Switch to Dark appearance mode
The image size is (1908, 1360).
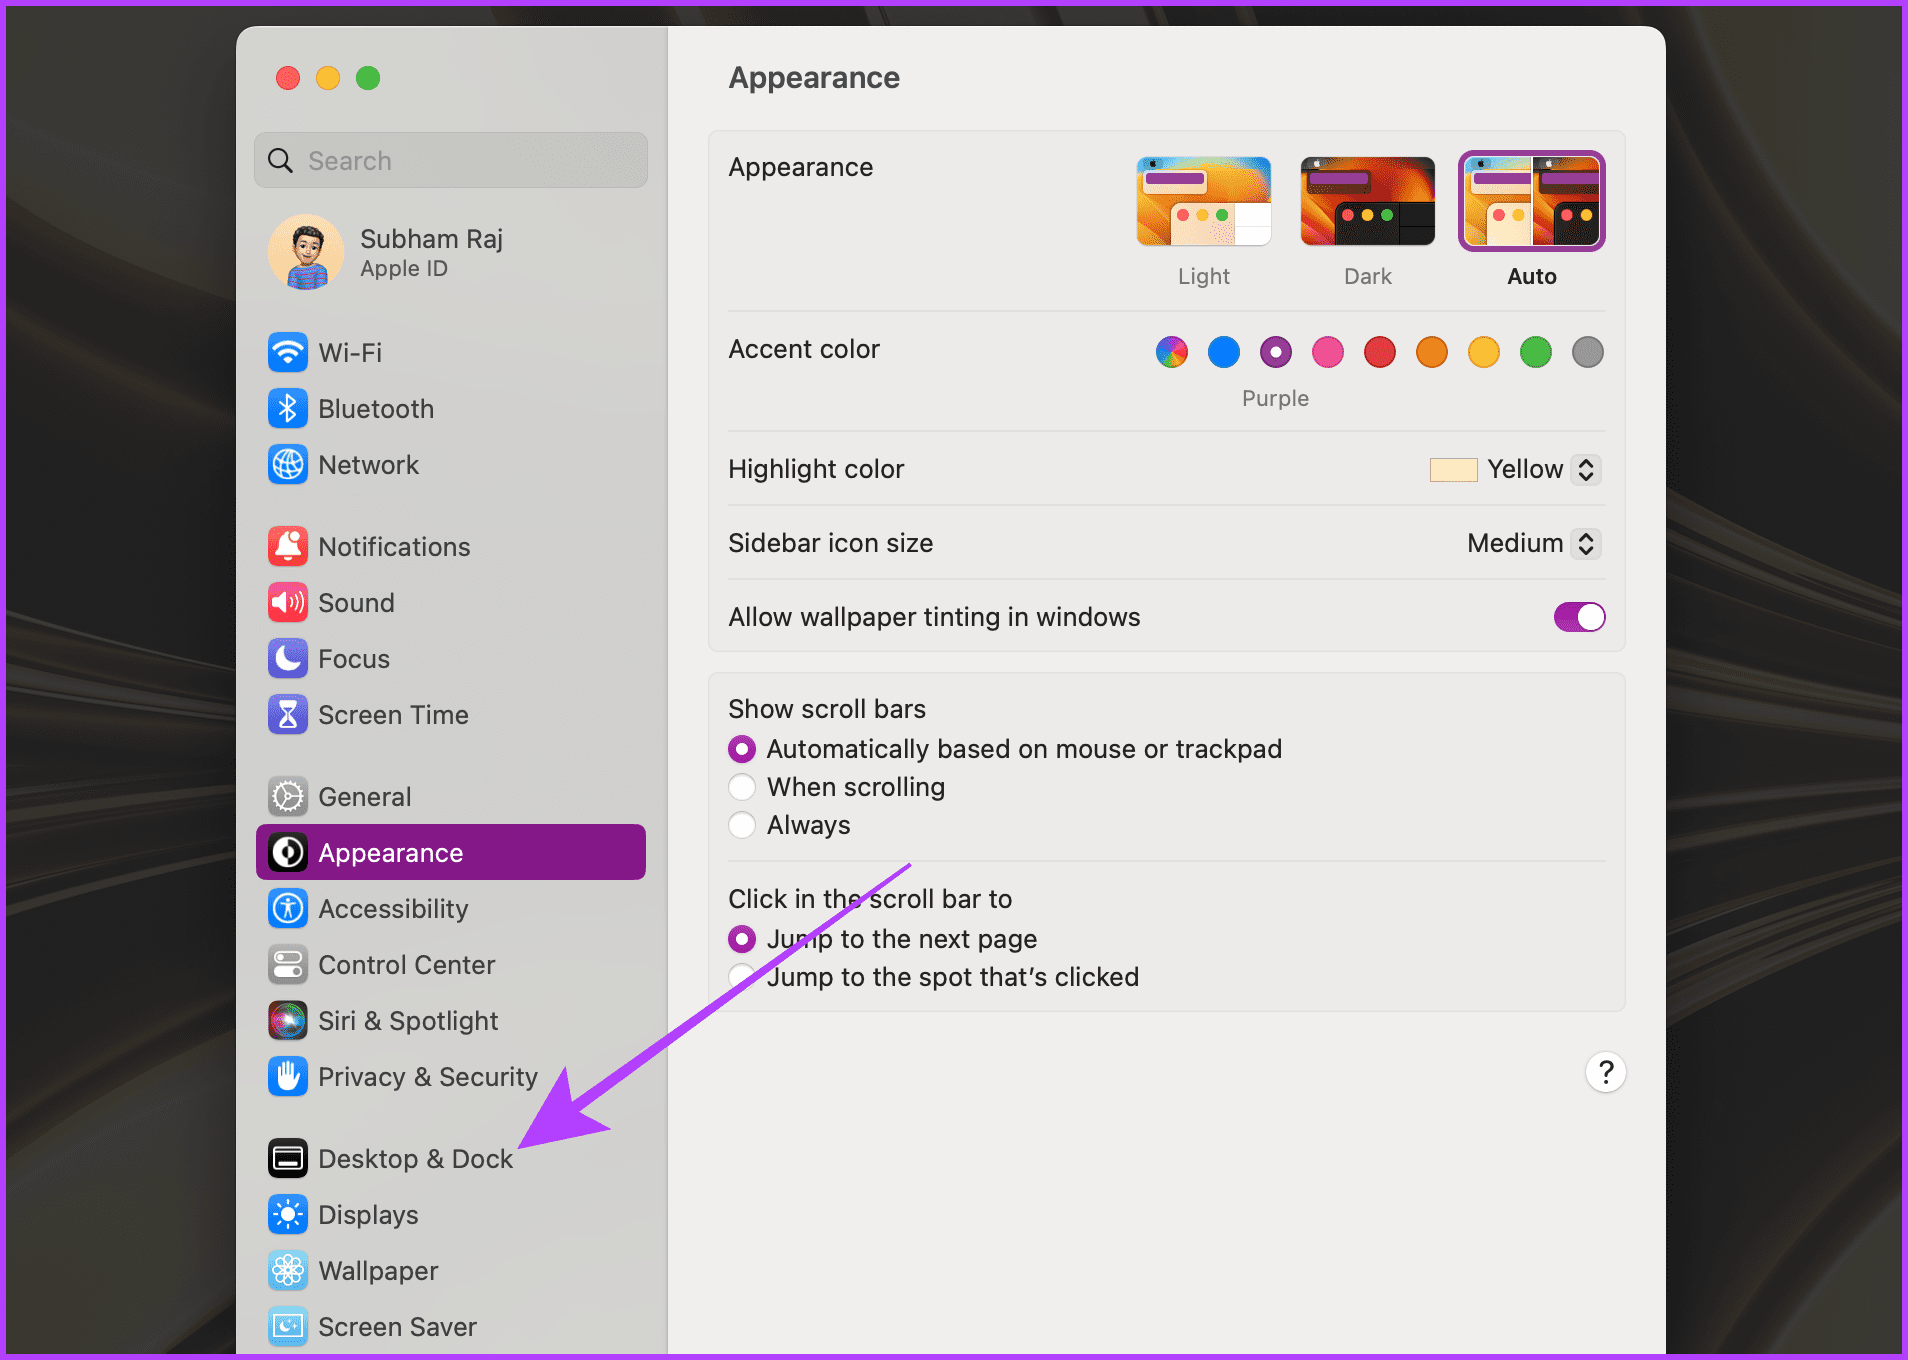pos(1367,200)
